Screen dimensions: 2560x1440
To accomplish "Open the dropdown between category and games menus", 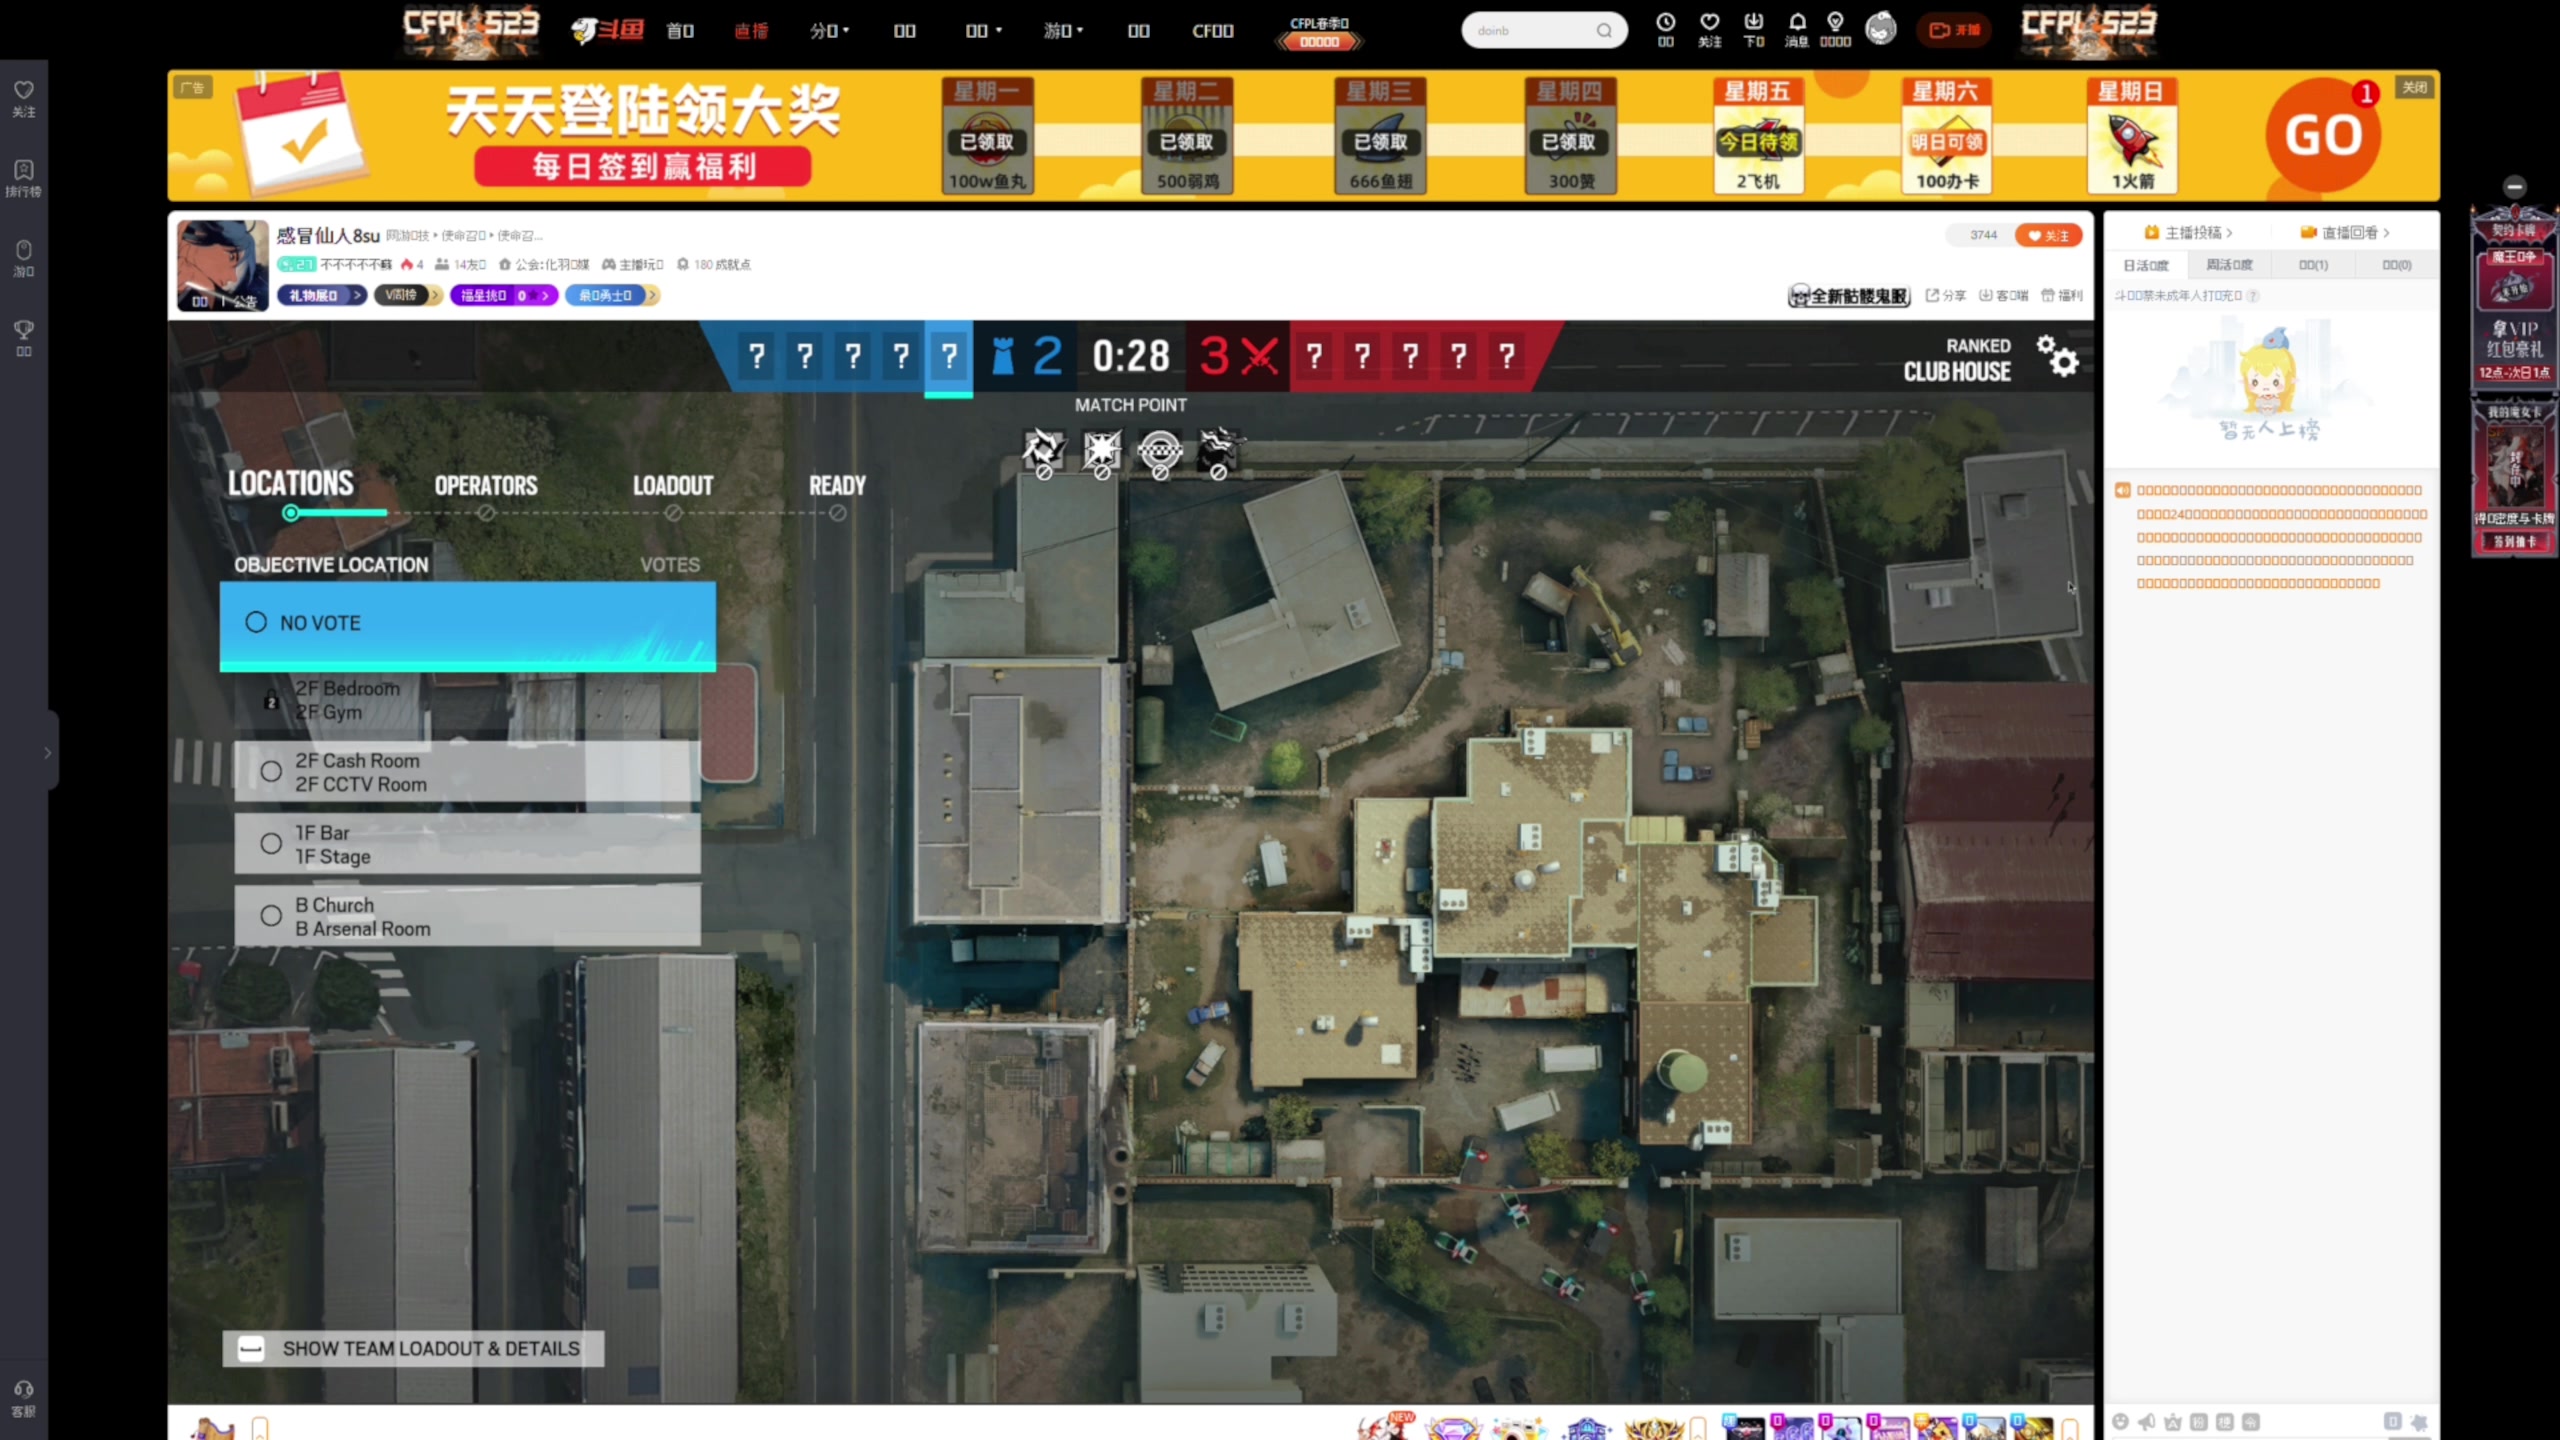I will tap(983, 31).
